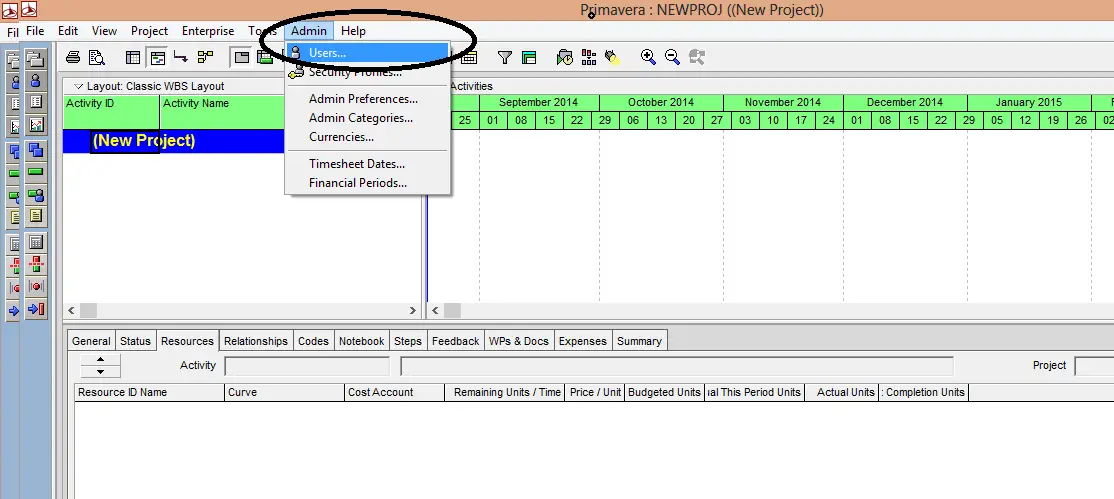Switch to the Status tab
Image resolution: width=1114 pixels, height=499 pixels.
(135, 341)
